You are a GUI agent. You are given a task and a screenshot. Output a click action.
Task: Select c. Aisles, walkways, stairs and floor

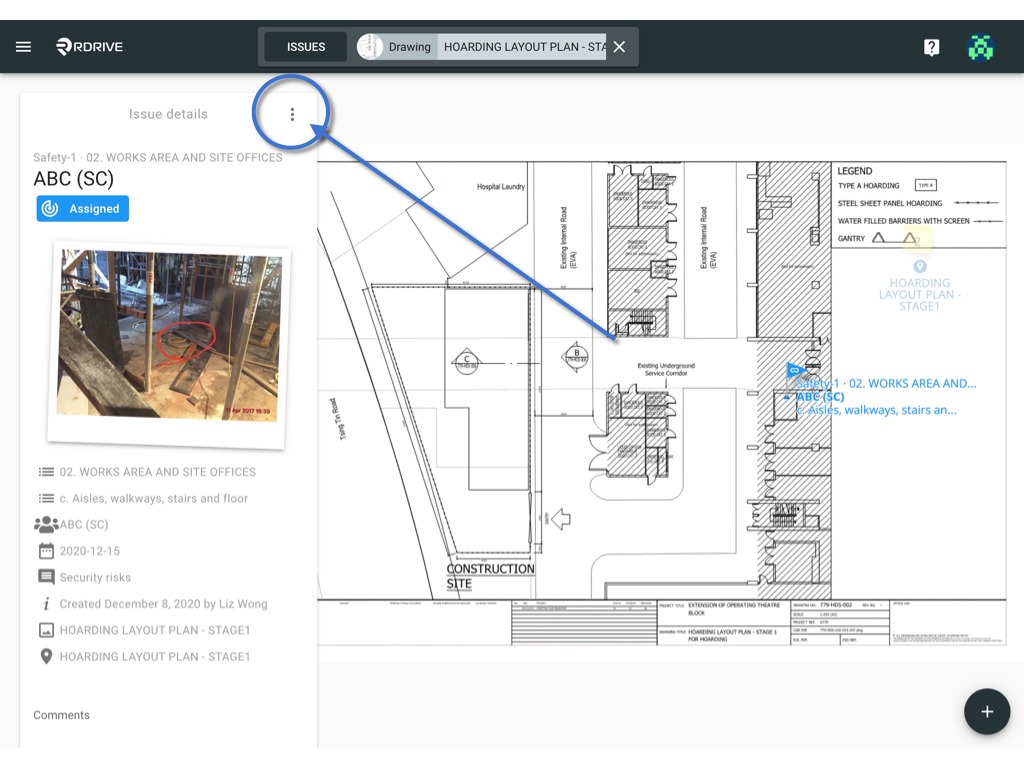pos(153,498)
